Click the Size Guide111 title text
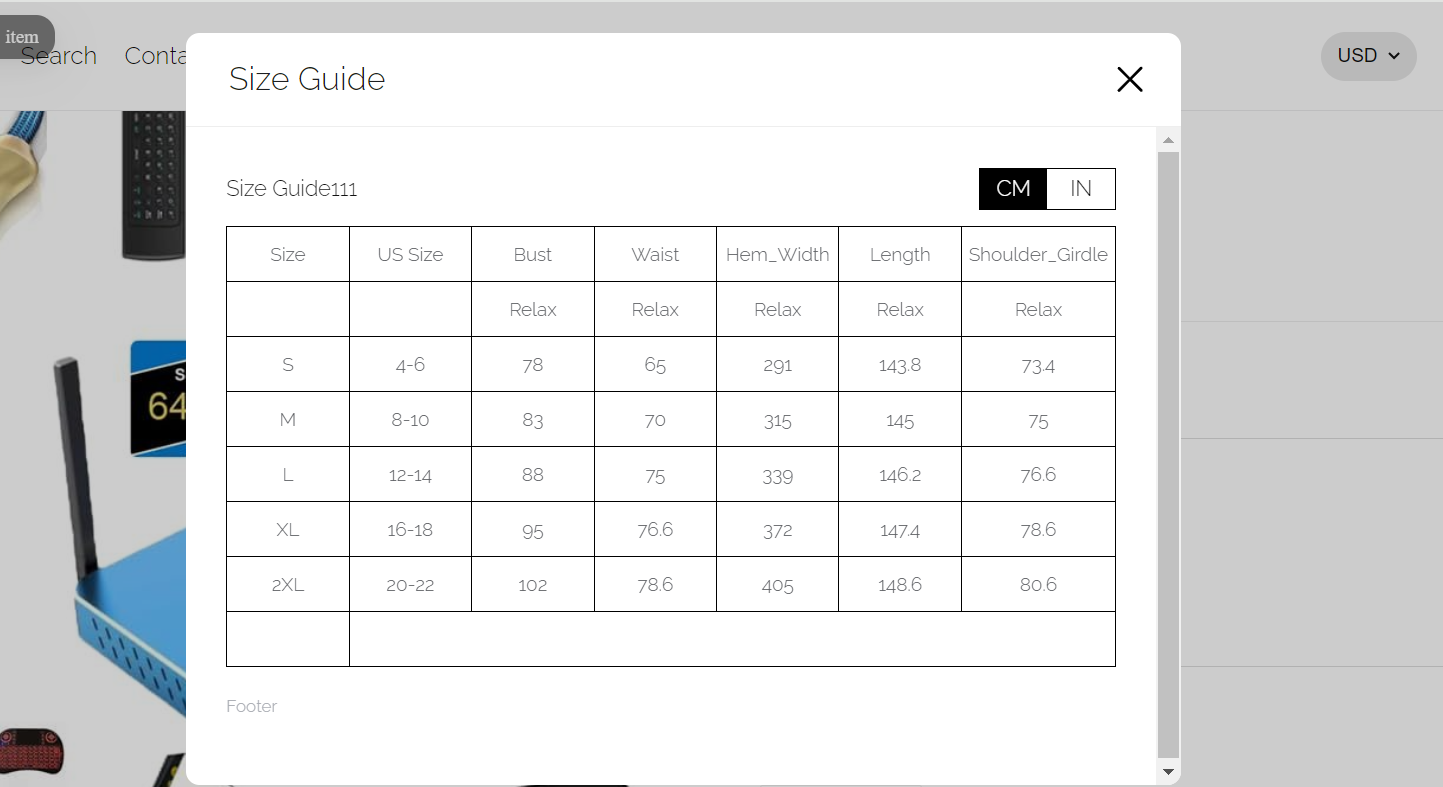The height and width of the screenshot is (787, 1443). click(x=292, y=188)
